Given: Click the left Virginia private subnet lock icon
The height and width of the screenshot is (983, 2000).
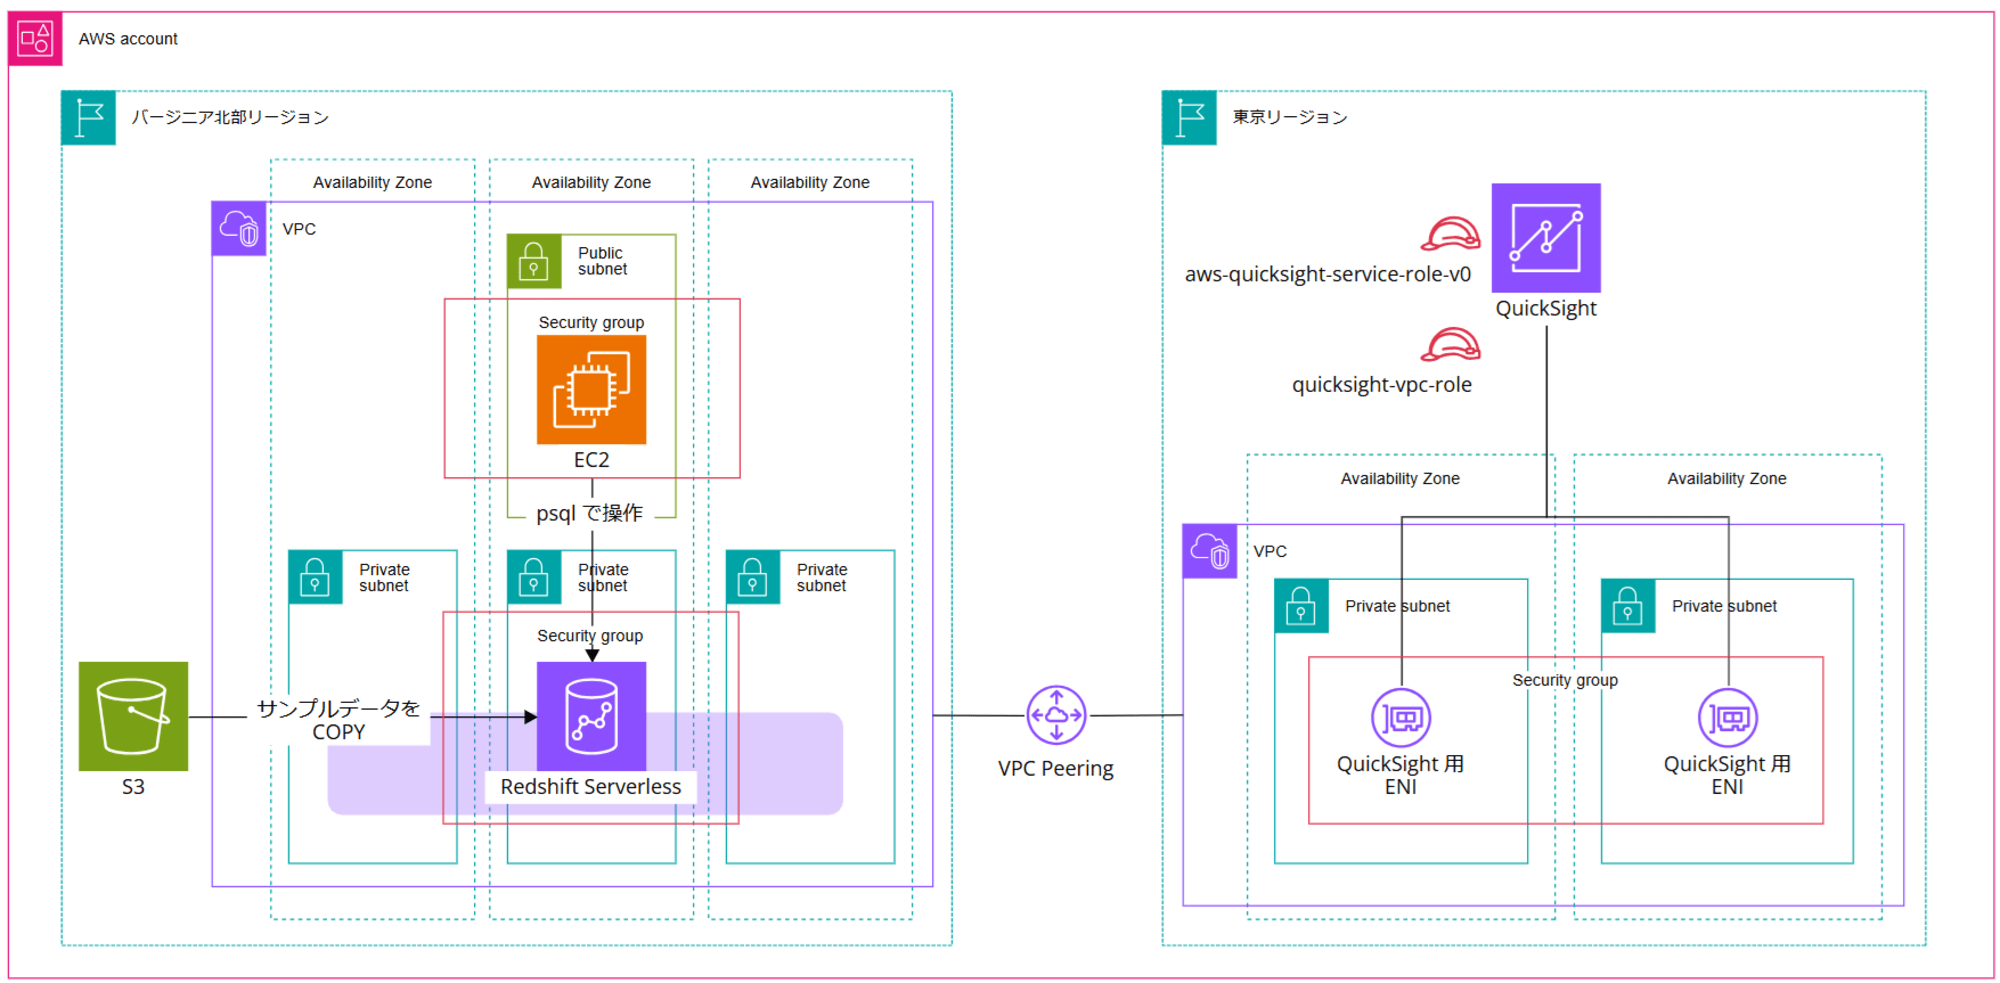Looking at the screenshot, I should click(315, 577).
